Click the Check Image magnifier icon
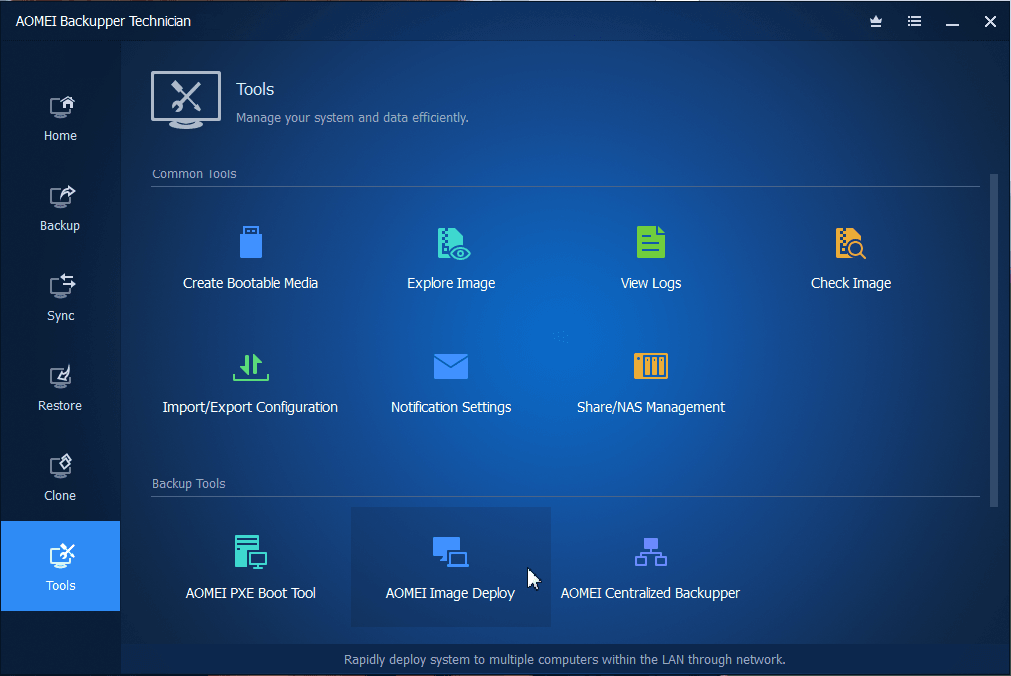The width and height of the screenshot is (1011, 676). tap(850, 243)
